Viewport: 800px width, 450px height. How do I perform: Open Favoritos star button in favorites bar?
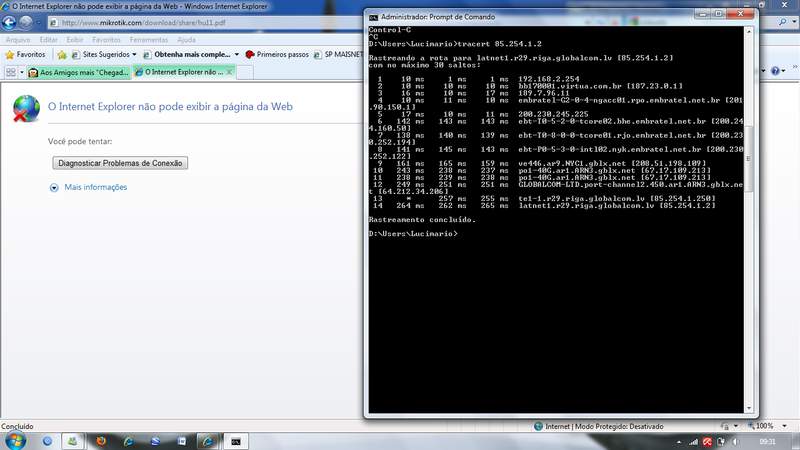[25, 55]
